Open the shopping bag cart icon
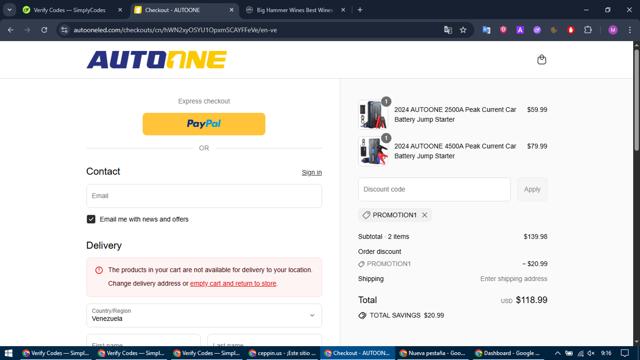 (541, 60)
